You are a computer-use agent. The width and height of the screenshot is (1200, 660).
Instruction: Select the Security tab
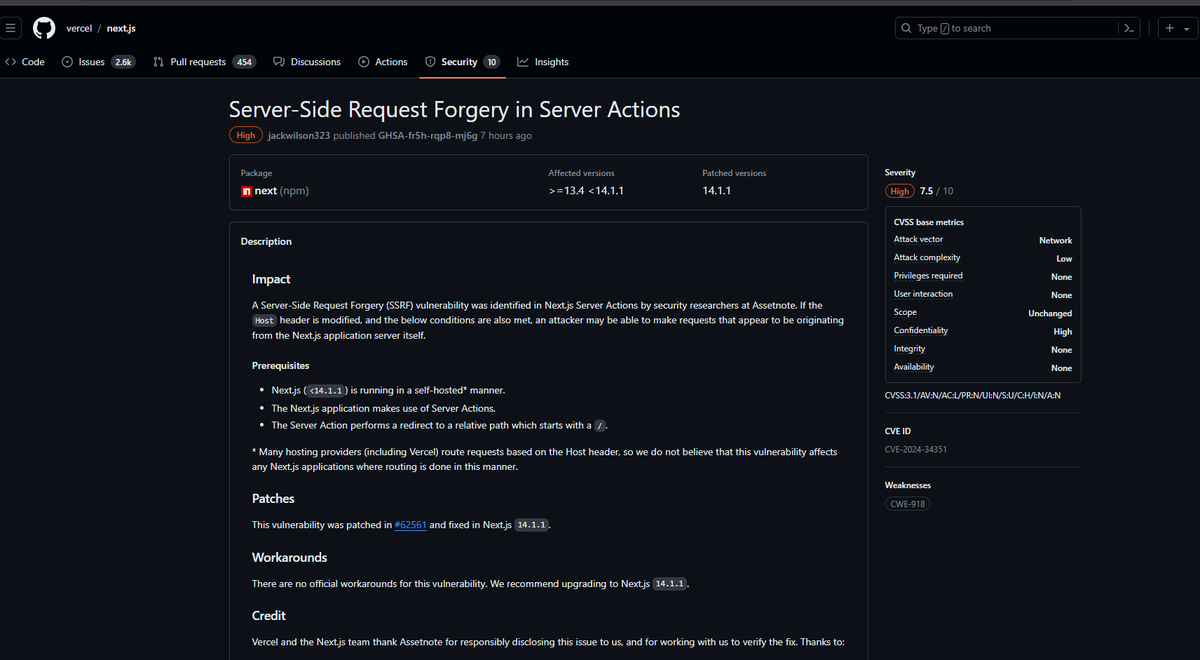tap(462, 62)
